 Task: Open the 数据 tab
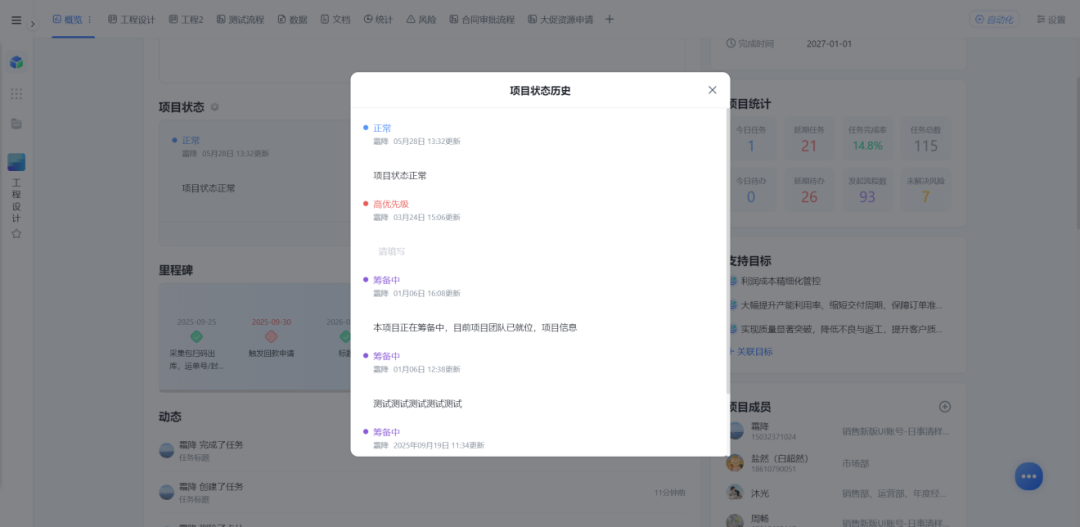click(x=293, y=19)
